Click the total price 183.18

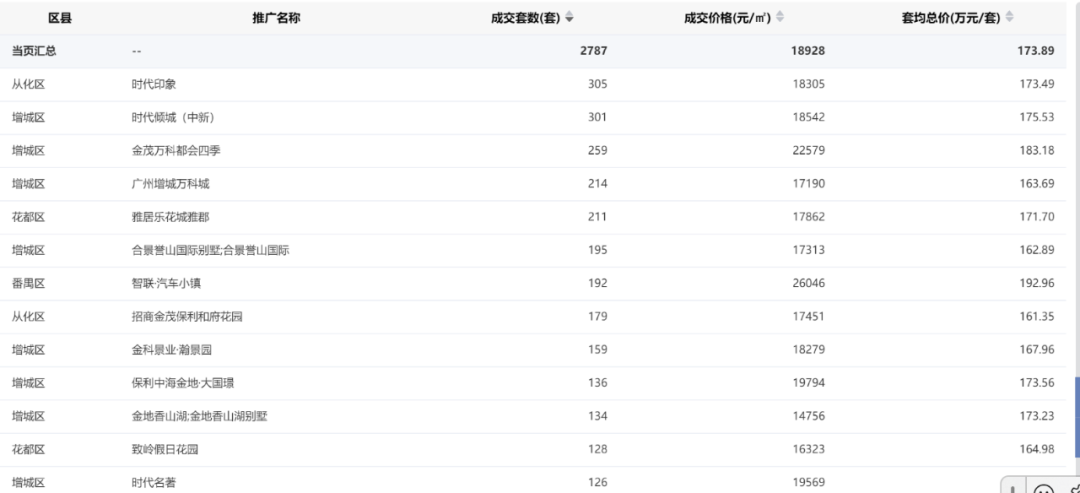point(1037,150)
